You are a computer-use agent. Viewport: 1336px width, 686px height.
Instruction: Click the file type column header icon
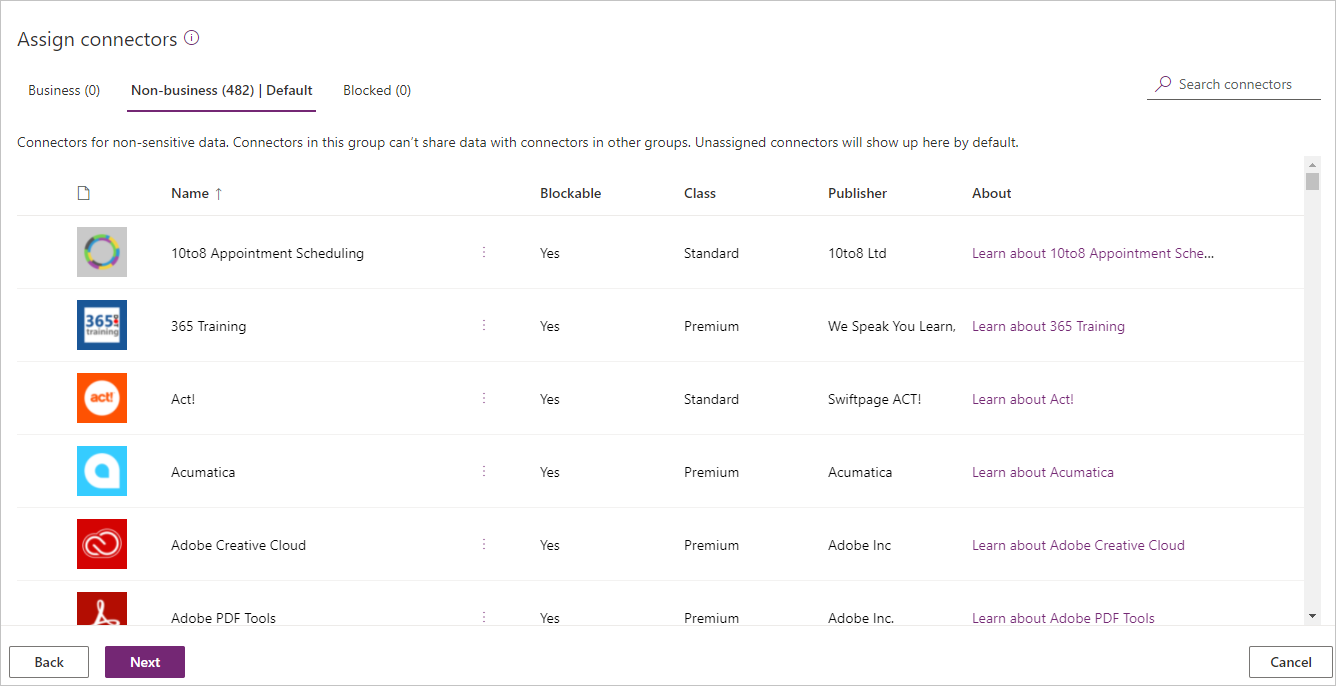tap(84, 193)
